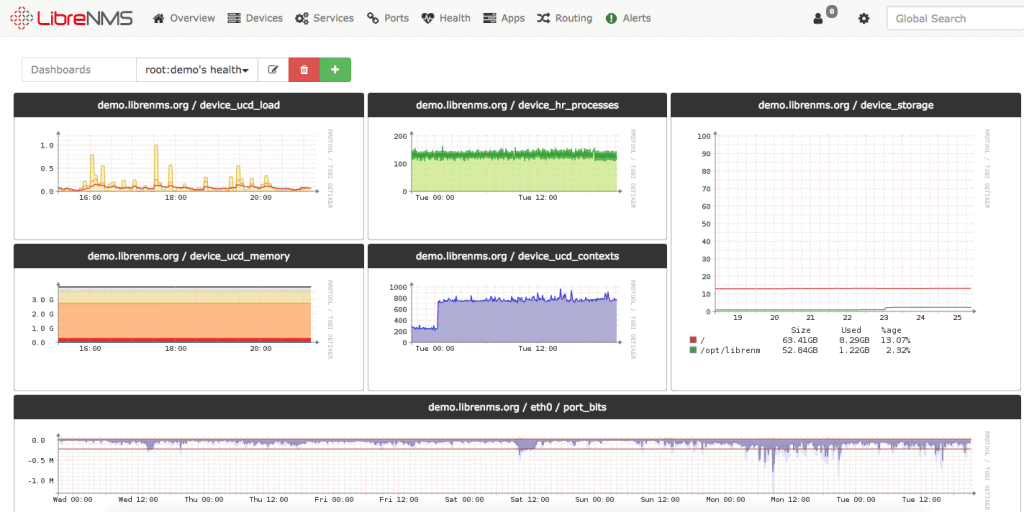Viewport: 1024px width, 512px height.
Task: Click the Dashboards label field
Action: pos(79,70)
